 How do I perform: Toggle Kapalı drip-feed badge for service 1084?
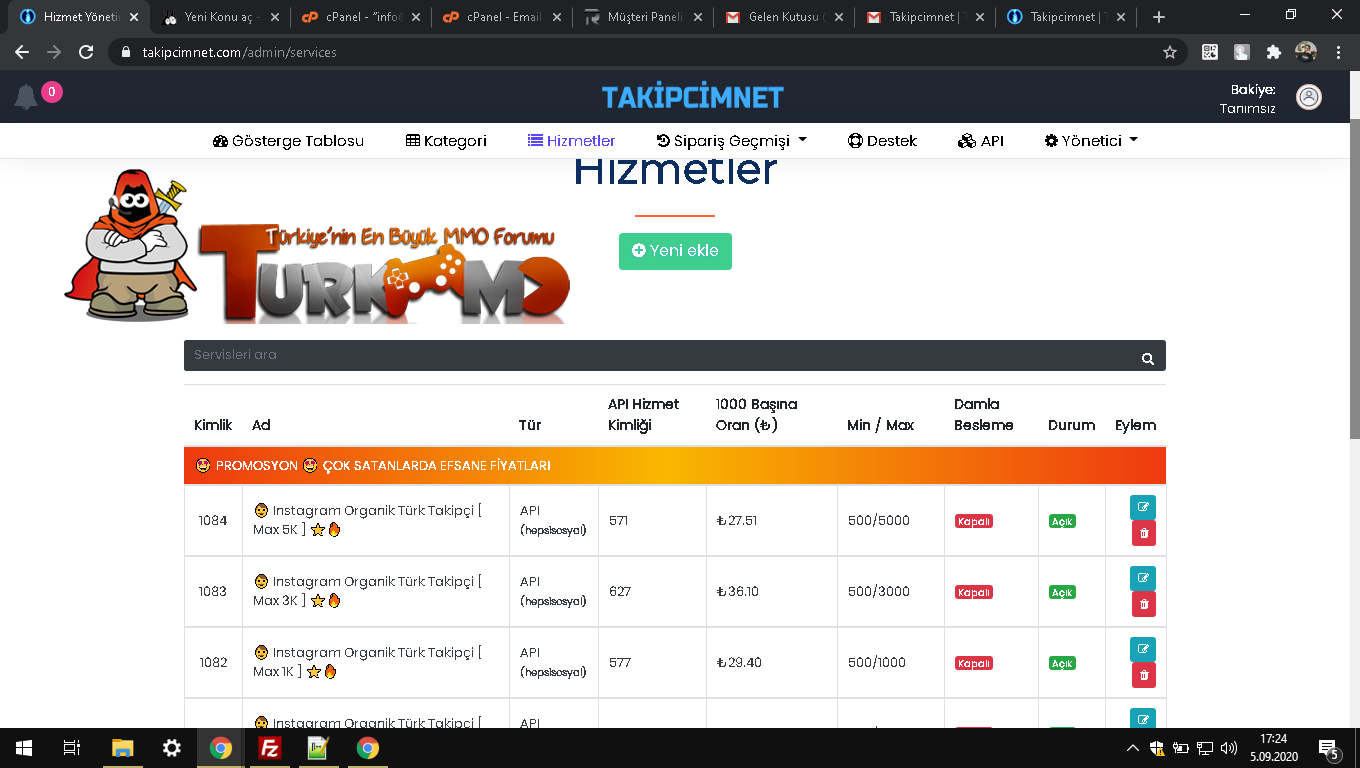(x=974, y=521)
